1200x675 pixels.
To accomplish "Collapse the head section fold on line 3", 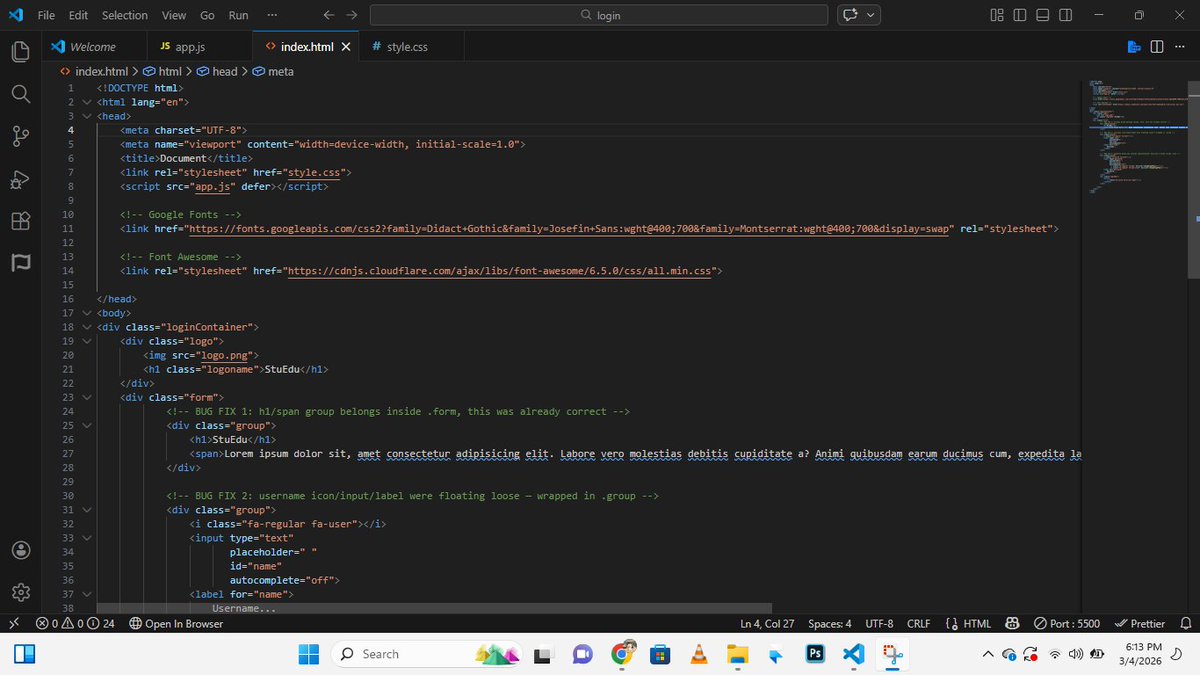I will (x=87, y=116).
